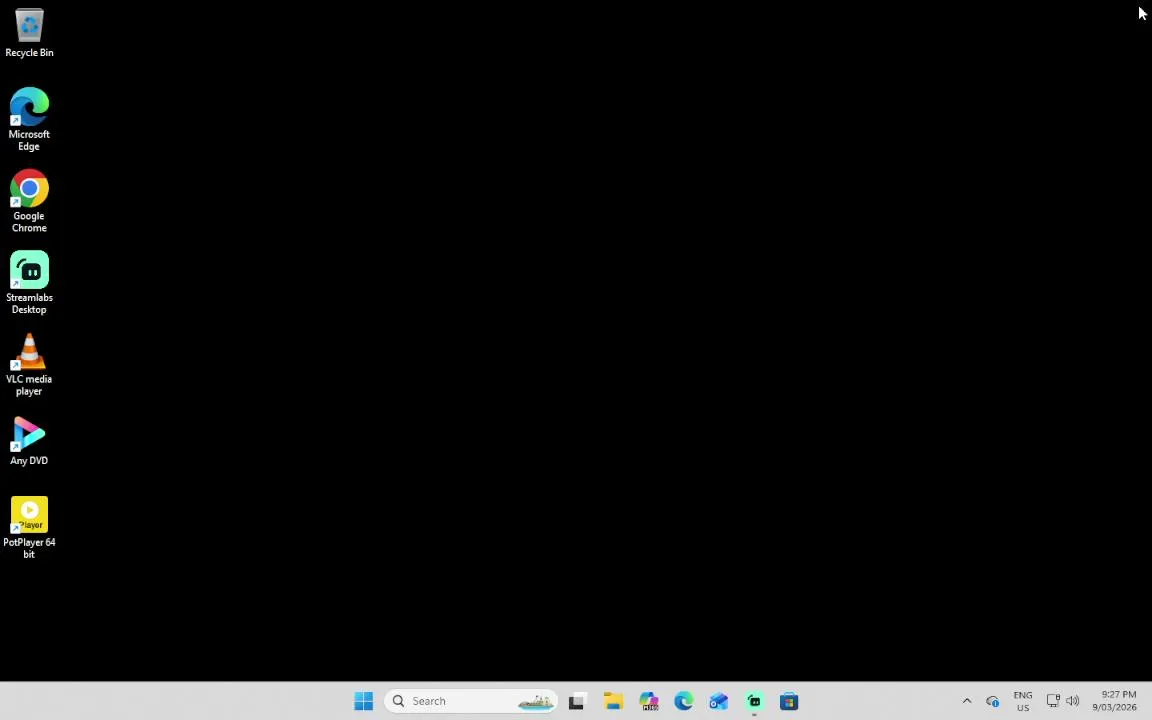Select the PotPlayer 64 bit shortcut

coord(29,527)
